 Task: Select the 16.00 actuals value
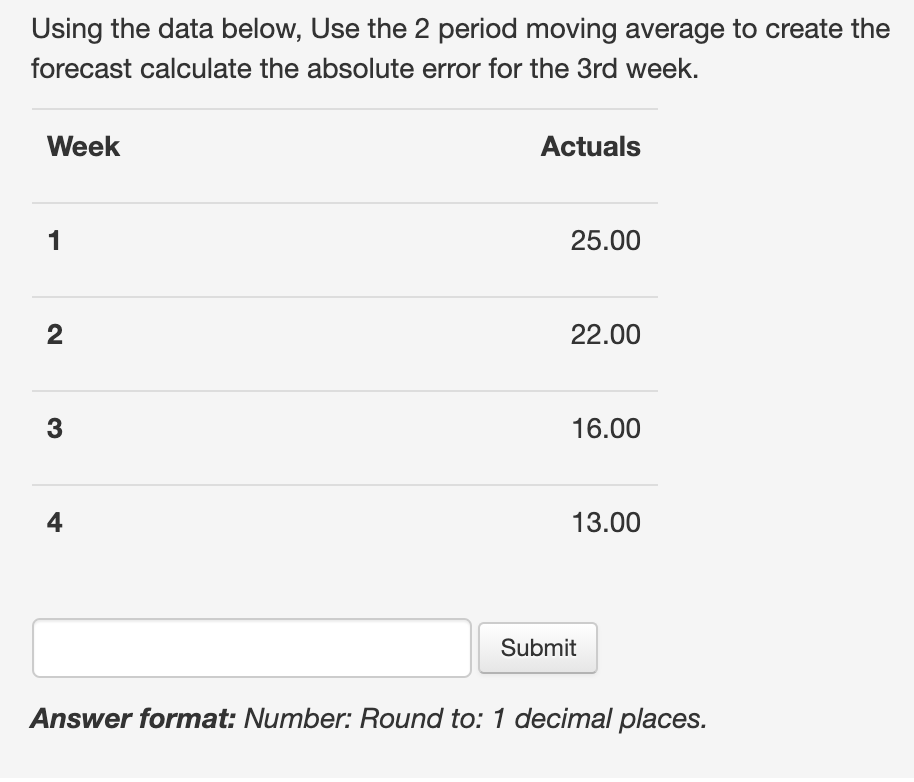[x=603, y=428]
